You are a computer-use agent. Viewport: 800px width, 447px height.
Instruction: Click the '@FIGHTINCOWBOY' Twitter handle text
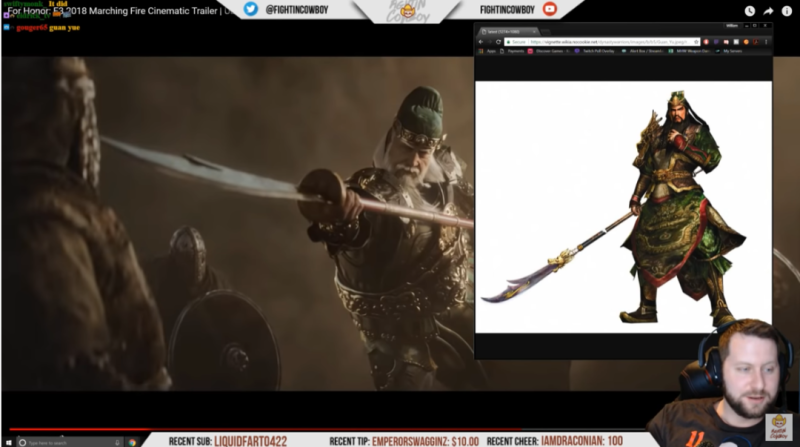(296, 10)
